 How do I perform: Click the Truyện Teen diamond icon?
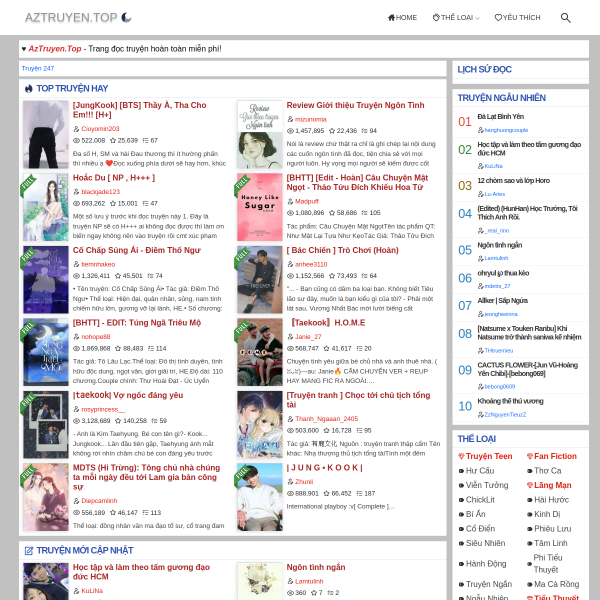coord(461,456)
